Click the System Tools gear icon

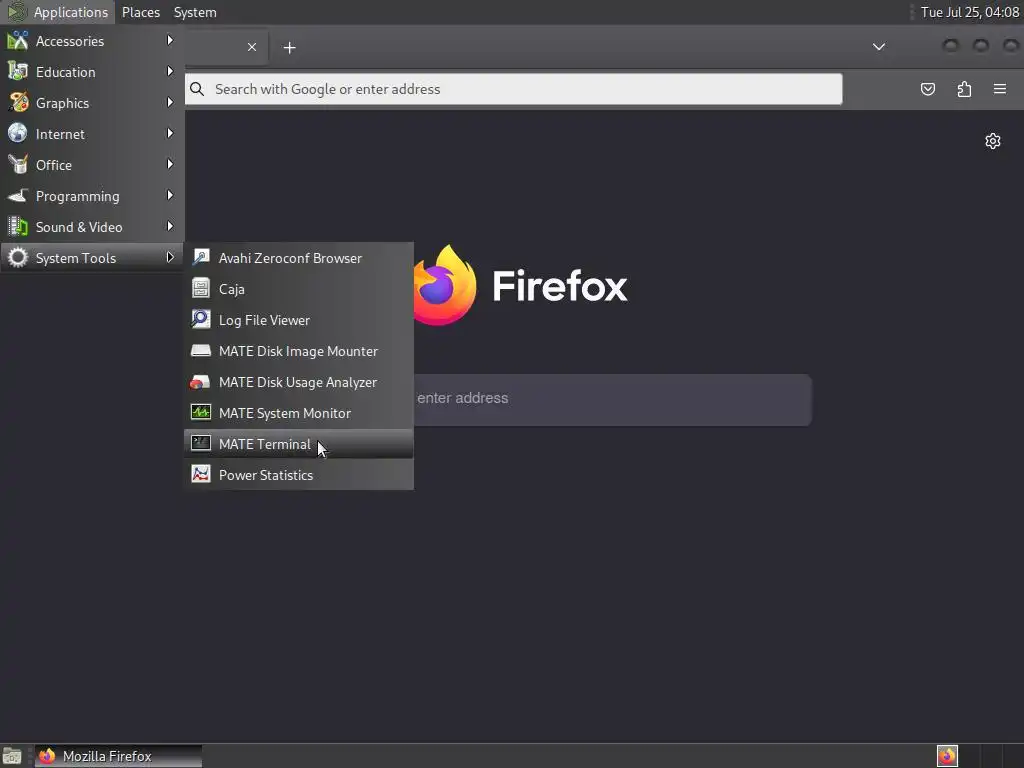[x=18, y=257]
